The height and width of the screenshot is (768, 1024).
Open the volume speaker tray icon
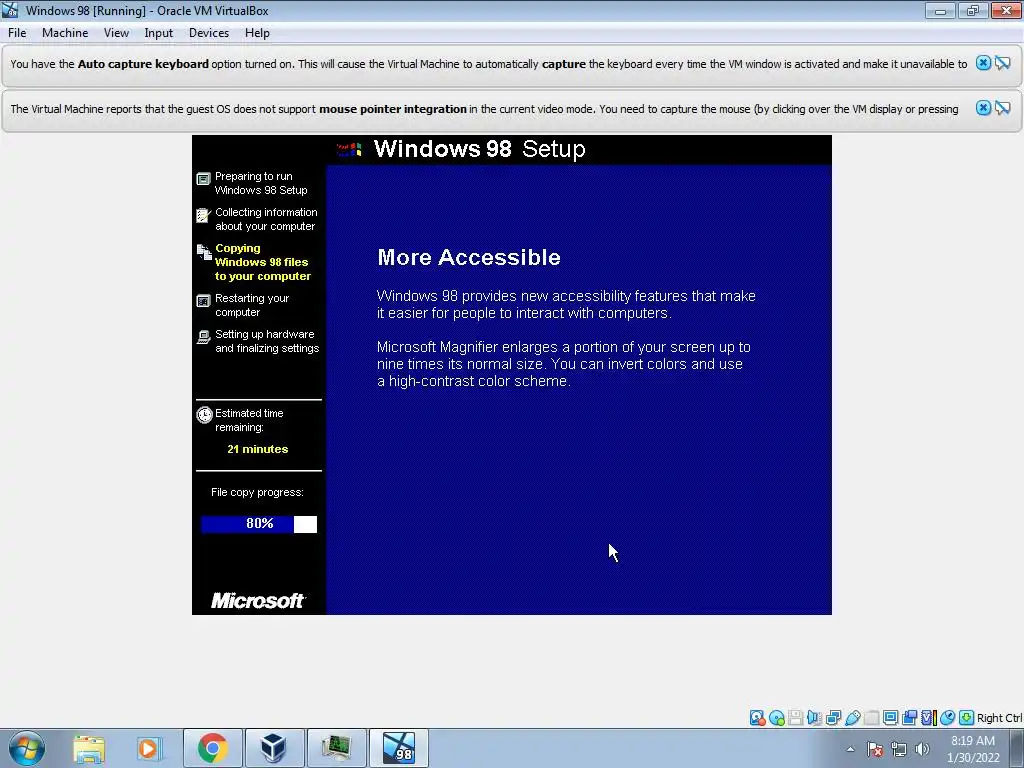(x=922, y=749)
